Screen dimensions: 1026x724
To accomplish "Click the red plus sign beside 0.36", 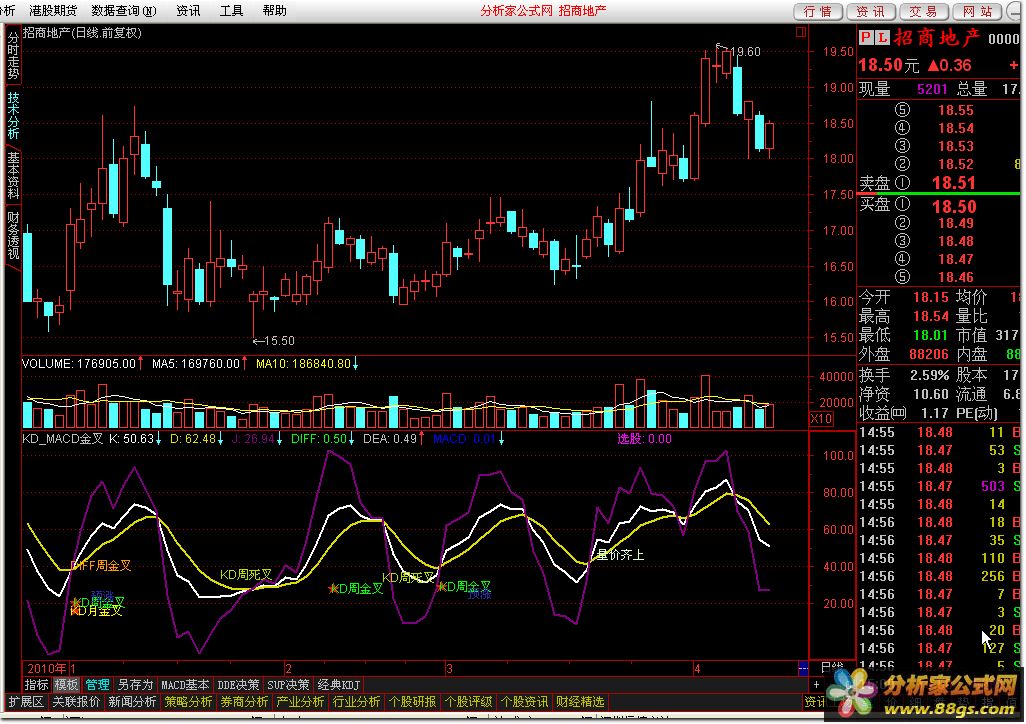I will click(1014, 65).
